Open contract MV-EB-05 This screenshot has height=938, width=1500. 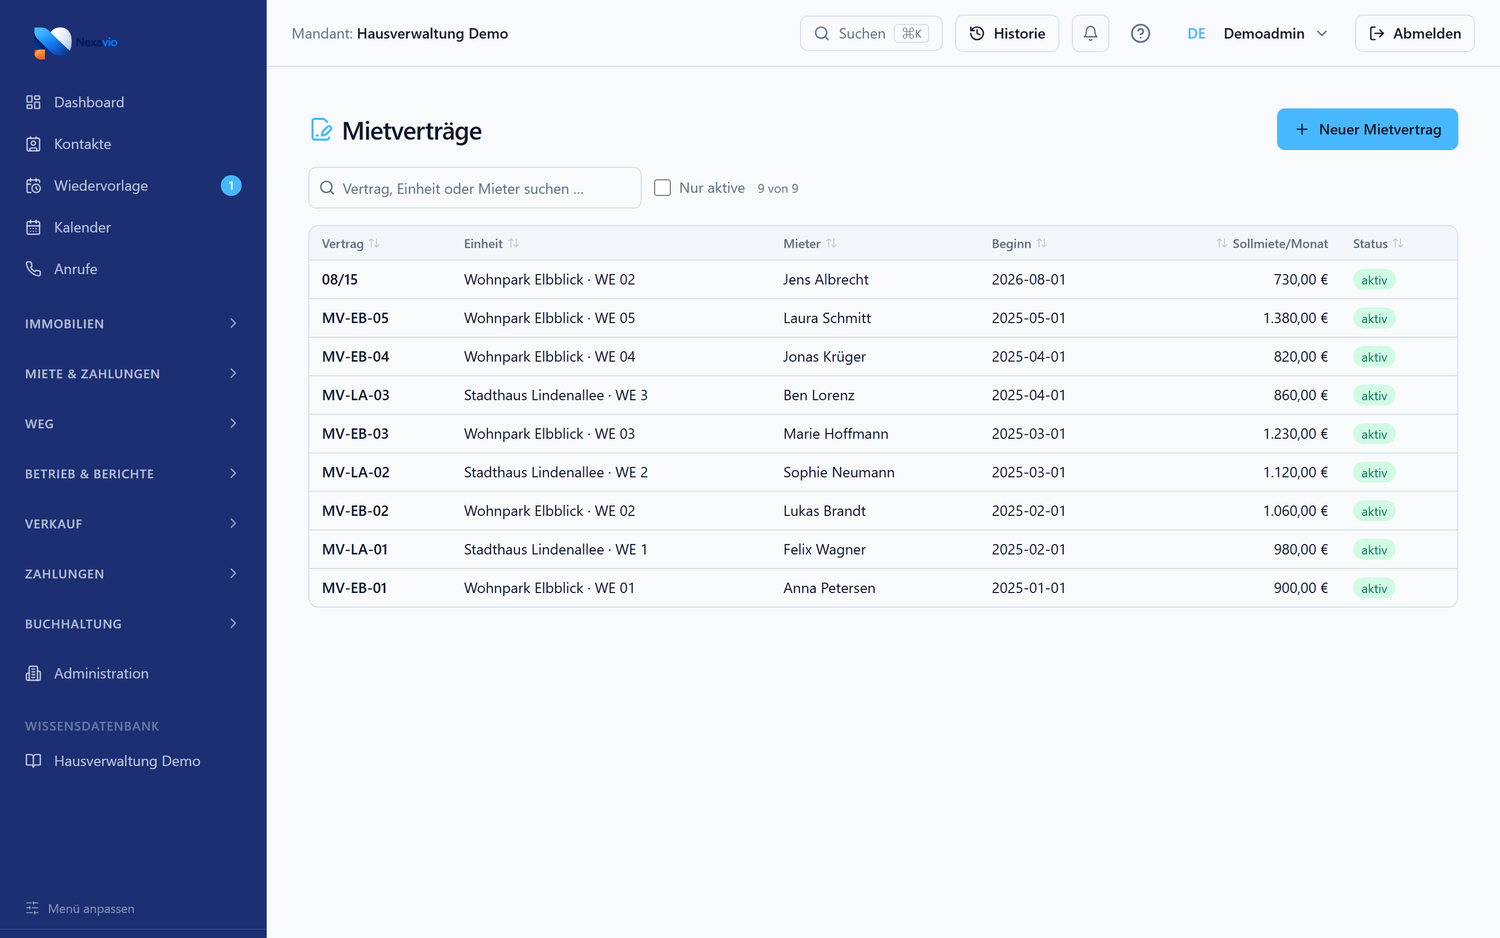[355, 318]
